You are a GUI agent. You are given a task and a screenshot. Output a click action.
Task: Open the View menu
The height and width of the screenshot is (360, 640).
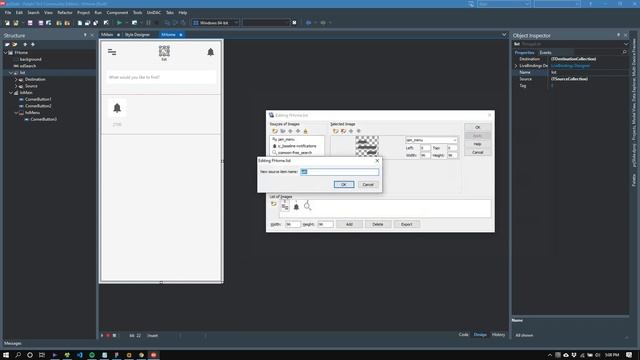click(x=48, y=13)
